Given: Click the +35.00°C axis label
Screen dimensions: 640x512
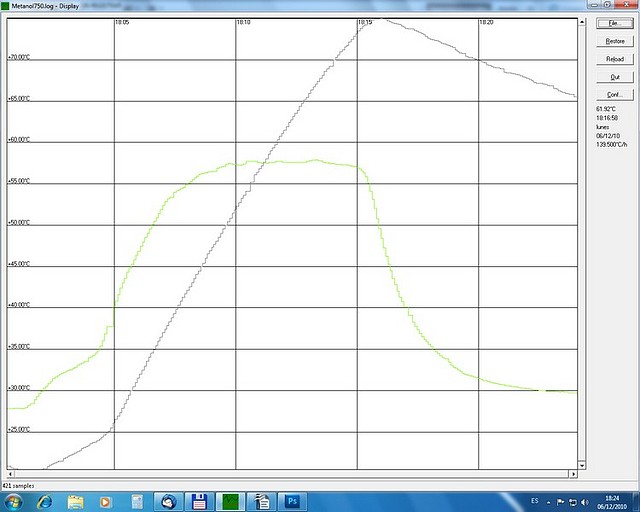Looking at the screenshot, I should pyautogui.click(x=19, y=347).
